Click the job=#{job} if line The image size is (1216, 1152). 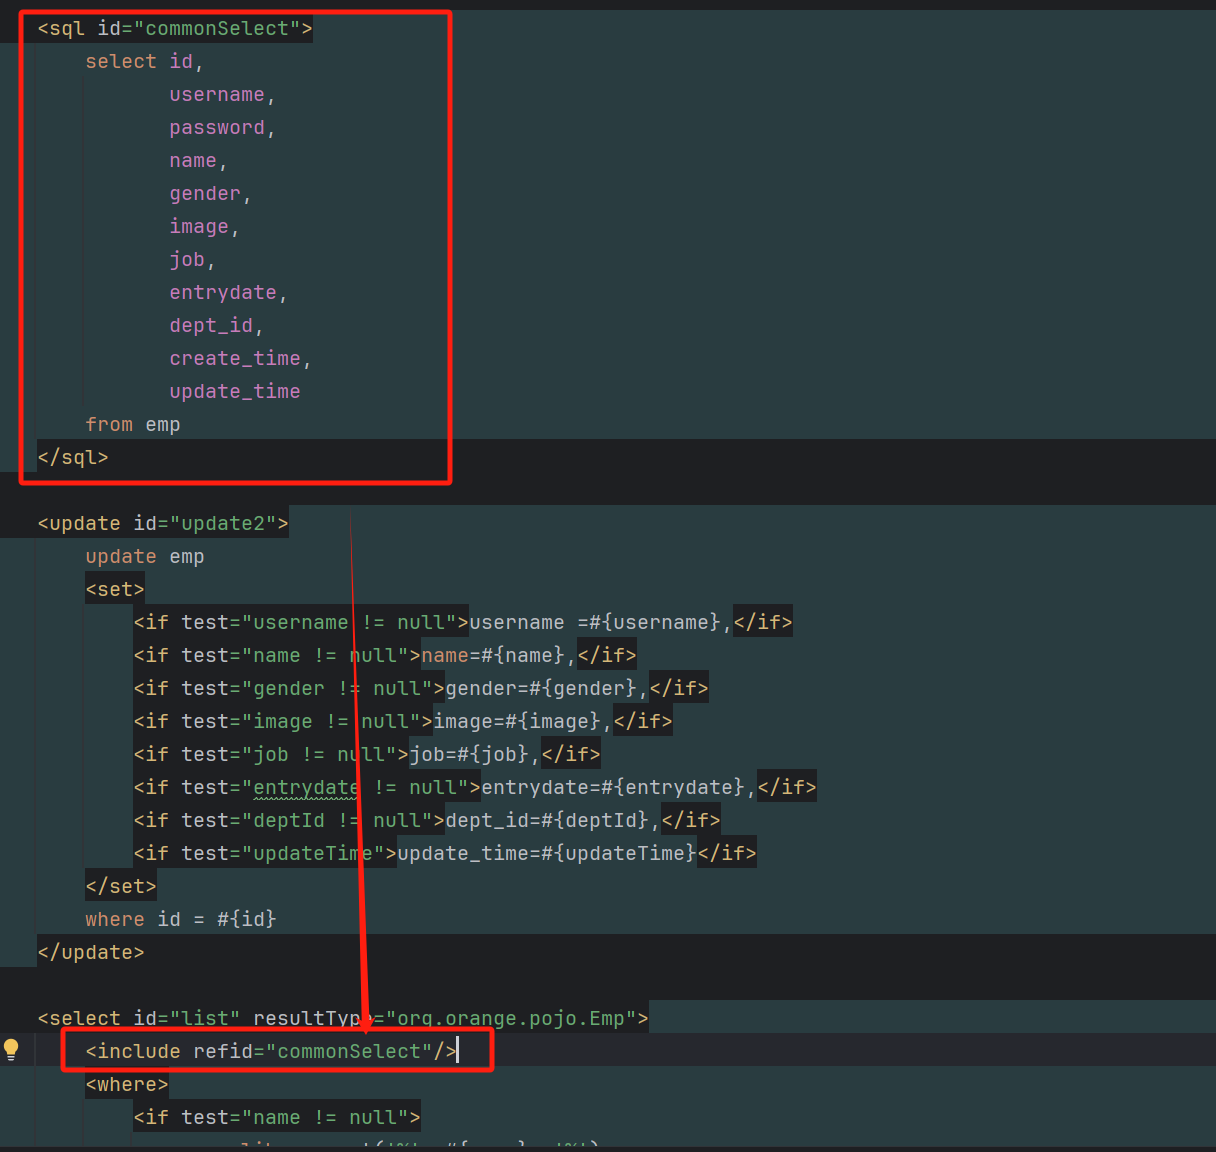point(367,754)
